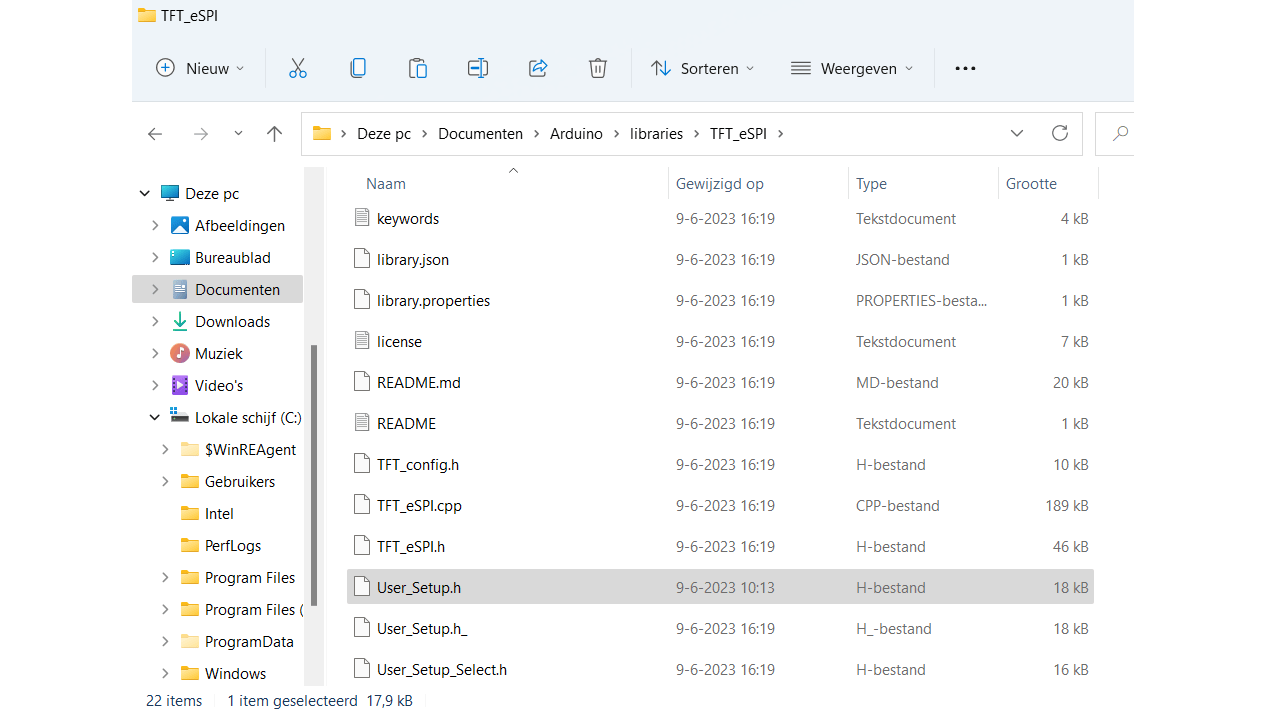Click 'TFT_eSPI' in breadcrumb path
Viewport: 1266px width, 712px height.
click(x=738, y=133)
